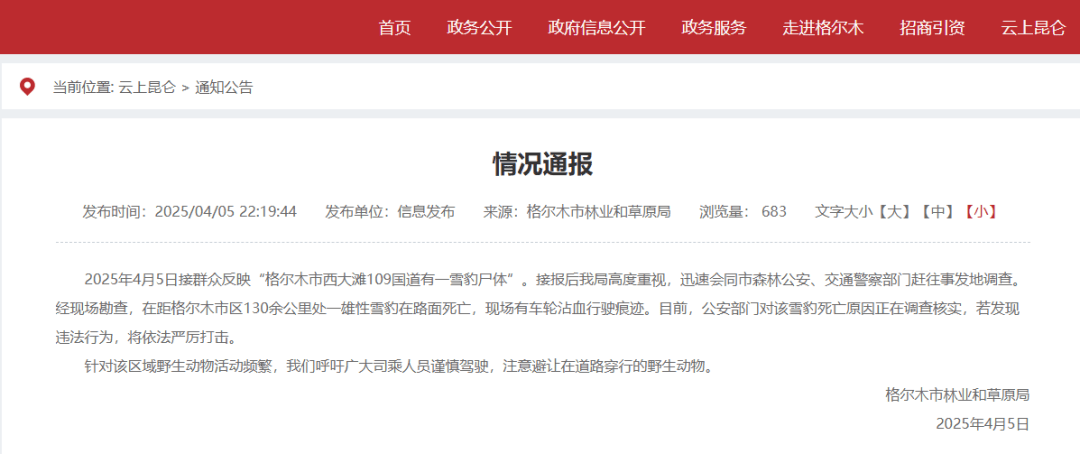
Task: Open the 政务服务 navigation menu
Action: coord(713,28)
